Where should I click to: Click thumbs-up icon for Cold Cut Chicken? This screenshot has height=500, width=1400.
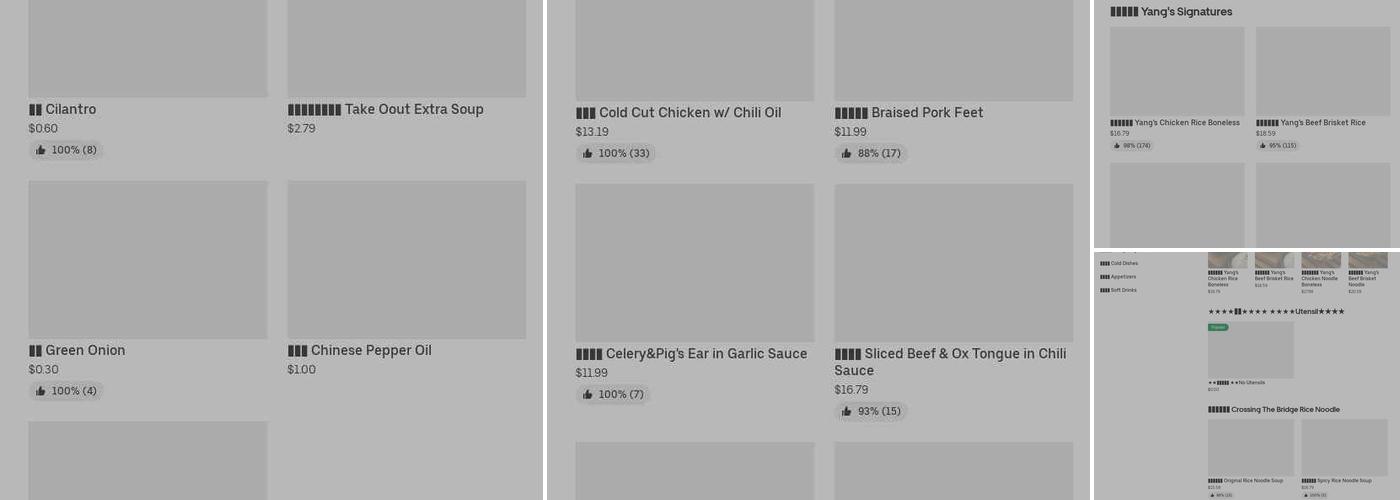pos(588,153)
